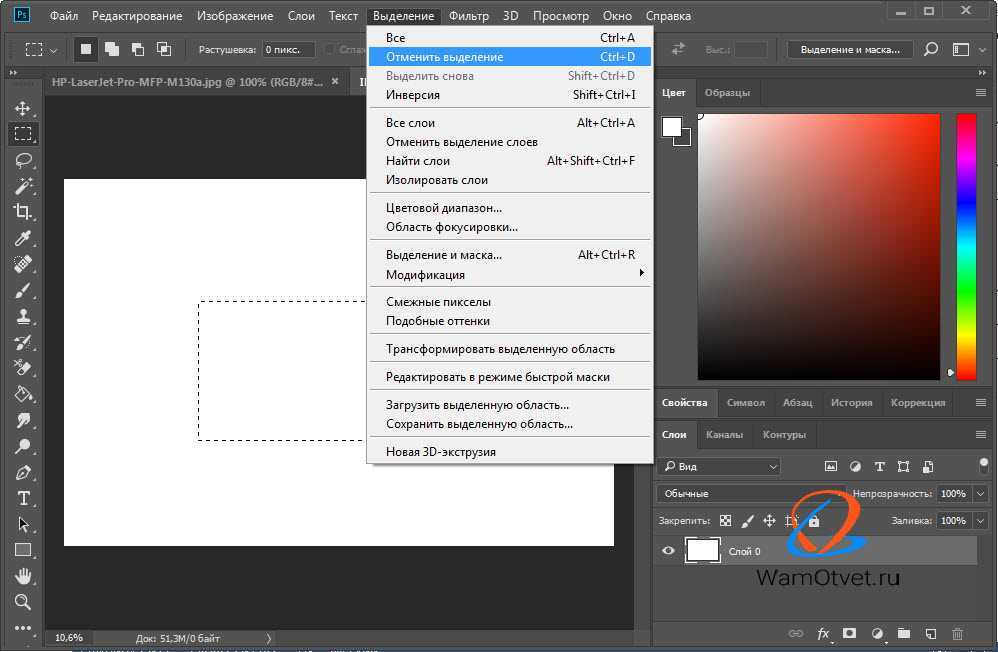This screenshot has height=652, width=998.
Task: Create a new adjustment layer icon
Action: (876, 634)
